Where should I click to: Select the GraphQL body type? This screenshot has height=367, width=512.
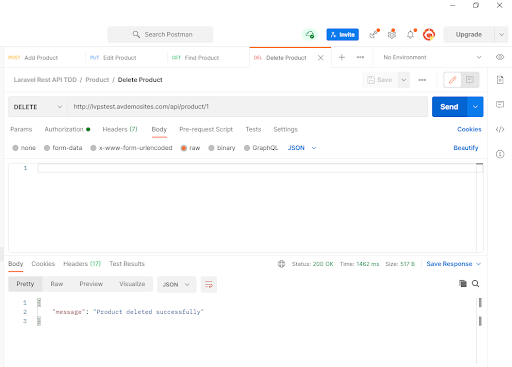click(x=261, y=148)
